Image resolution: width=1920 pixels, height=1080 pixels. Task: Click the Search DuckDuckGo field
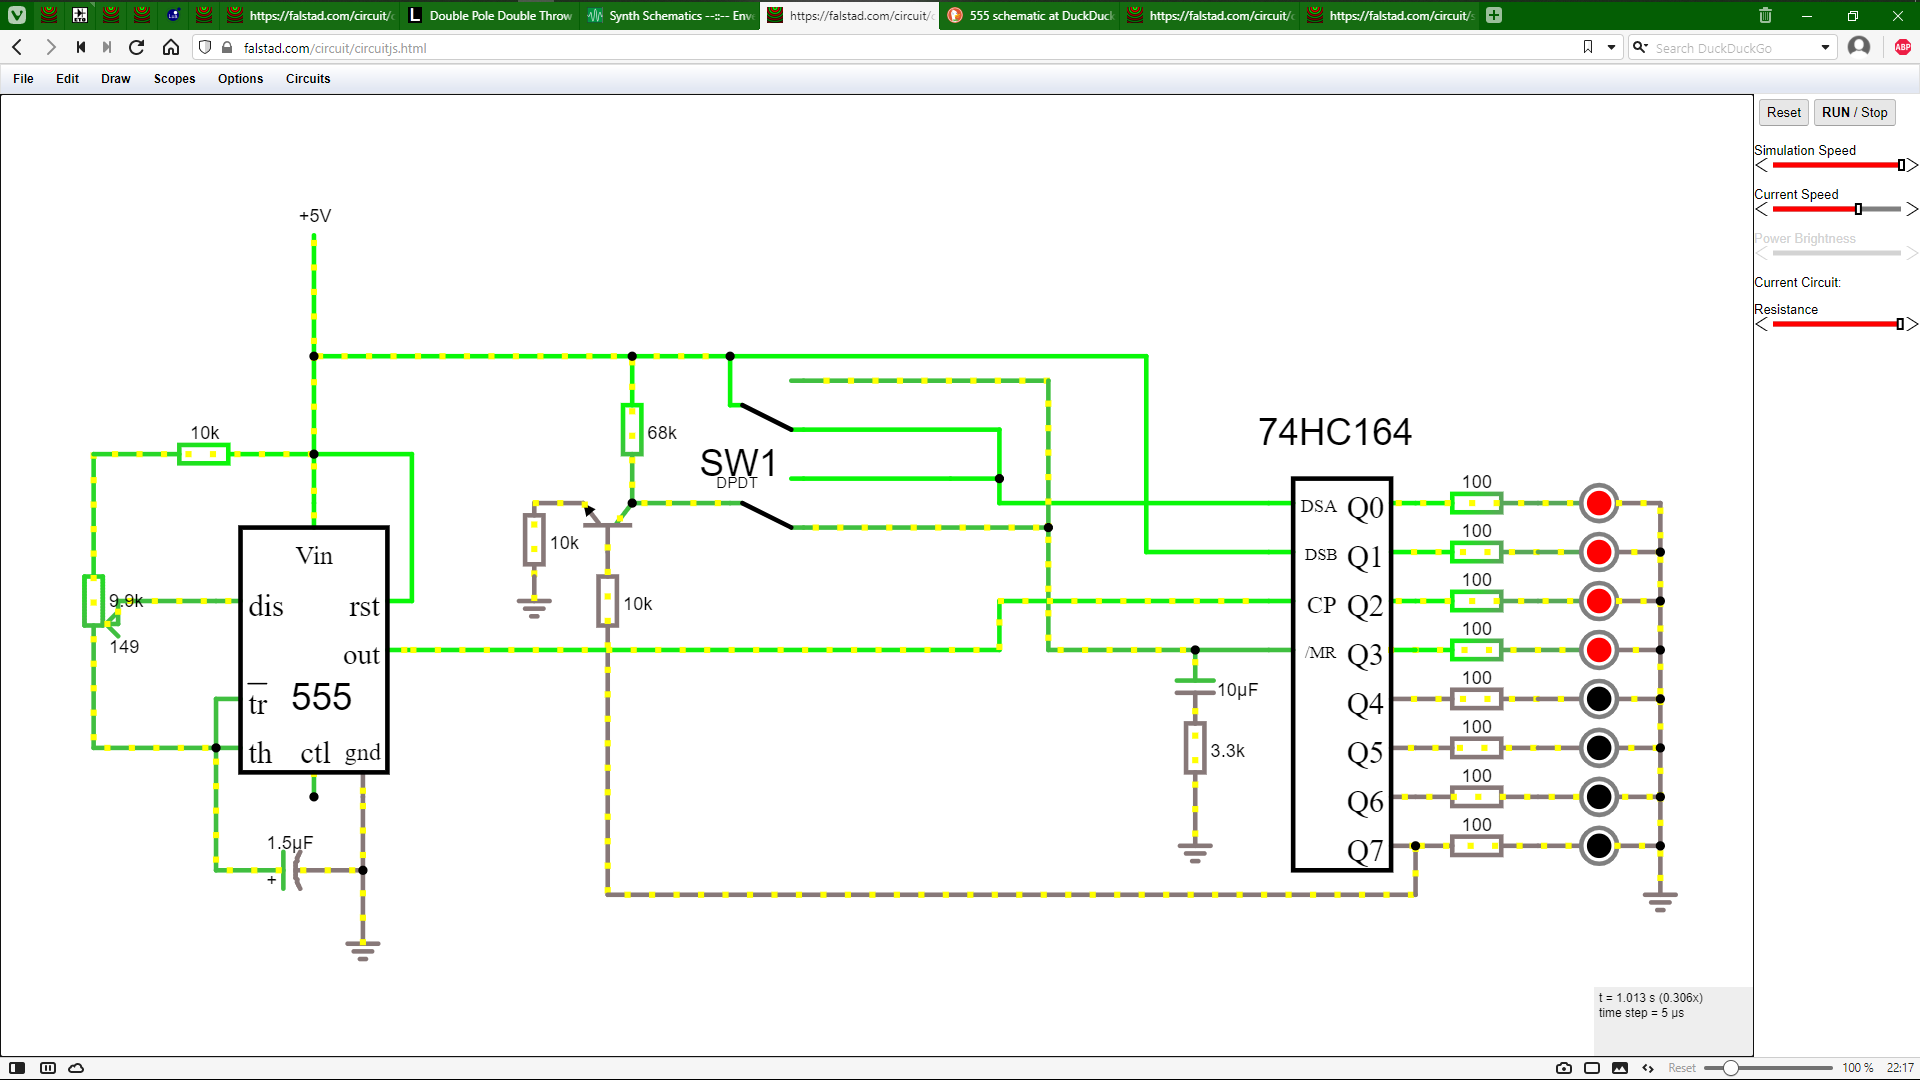tap(1733, 47)
